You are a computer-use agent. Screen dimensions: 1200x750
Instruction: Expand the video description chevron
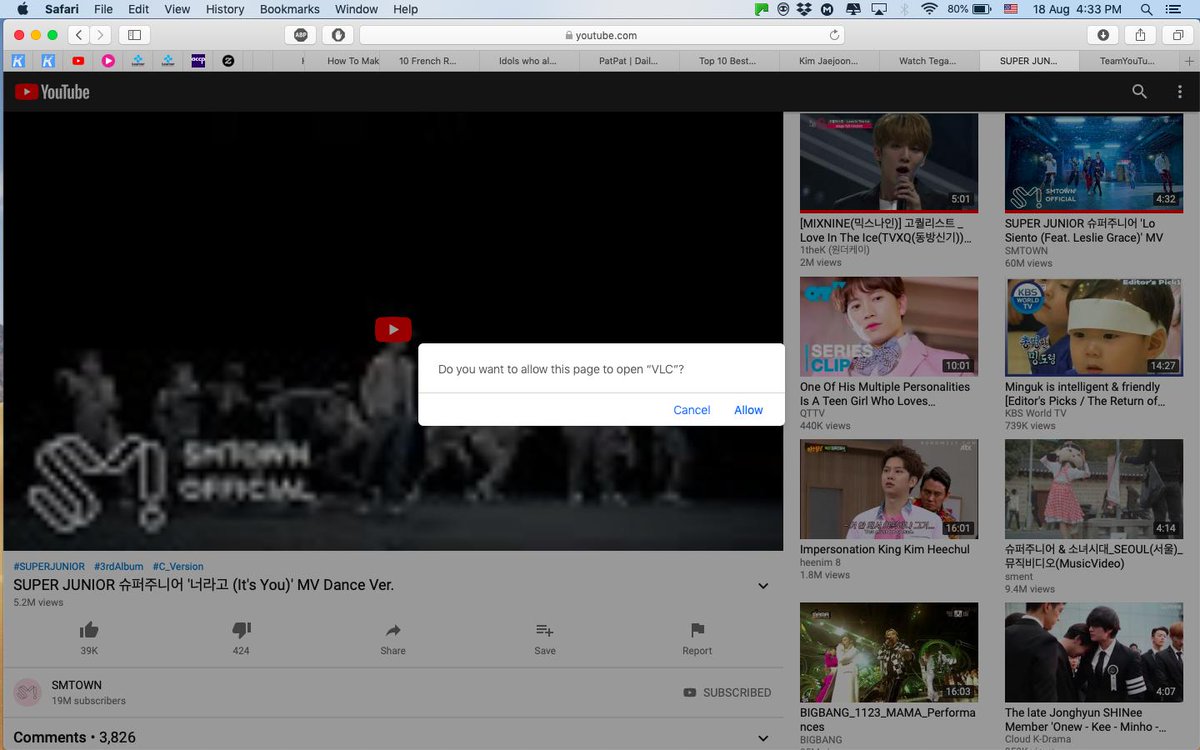click(x=763, y=586)
